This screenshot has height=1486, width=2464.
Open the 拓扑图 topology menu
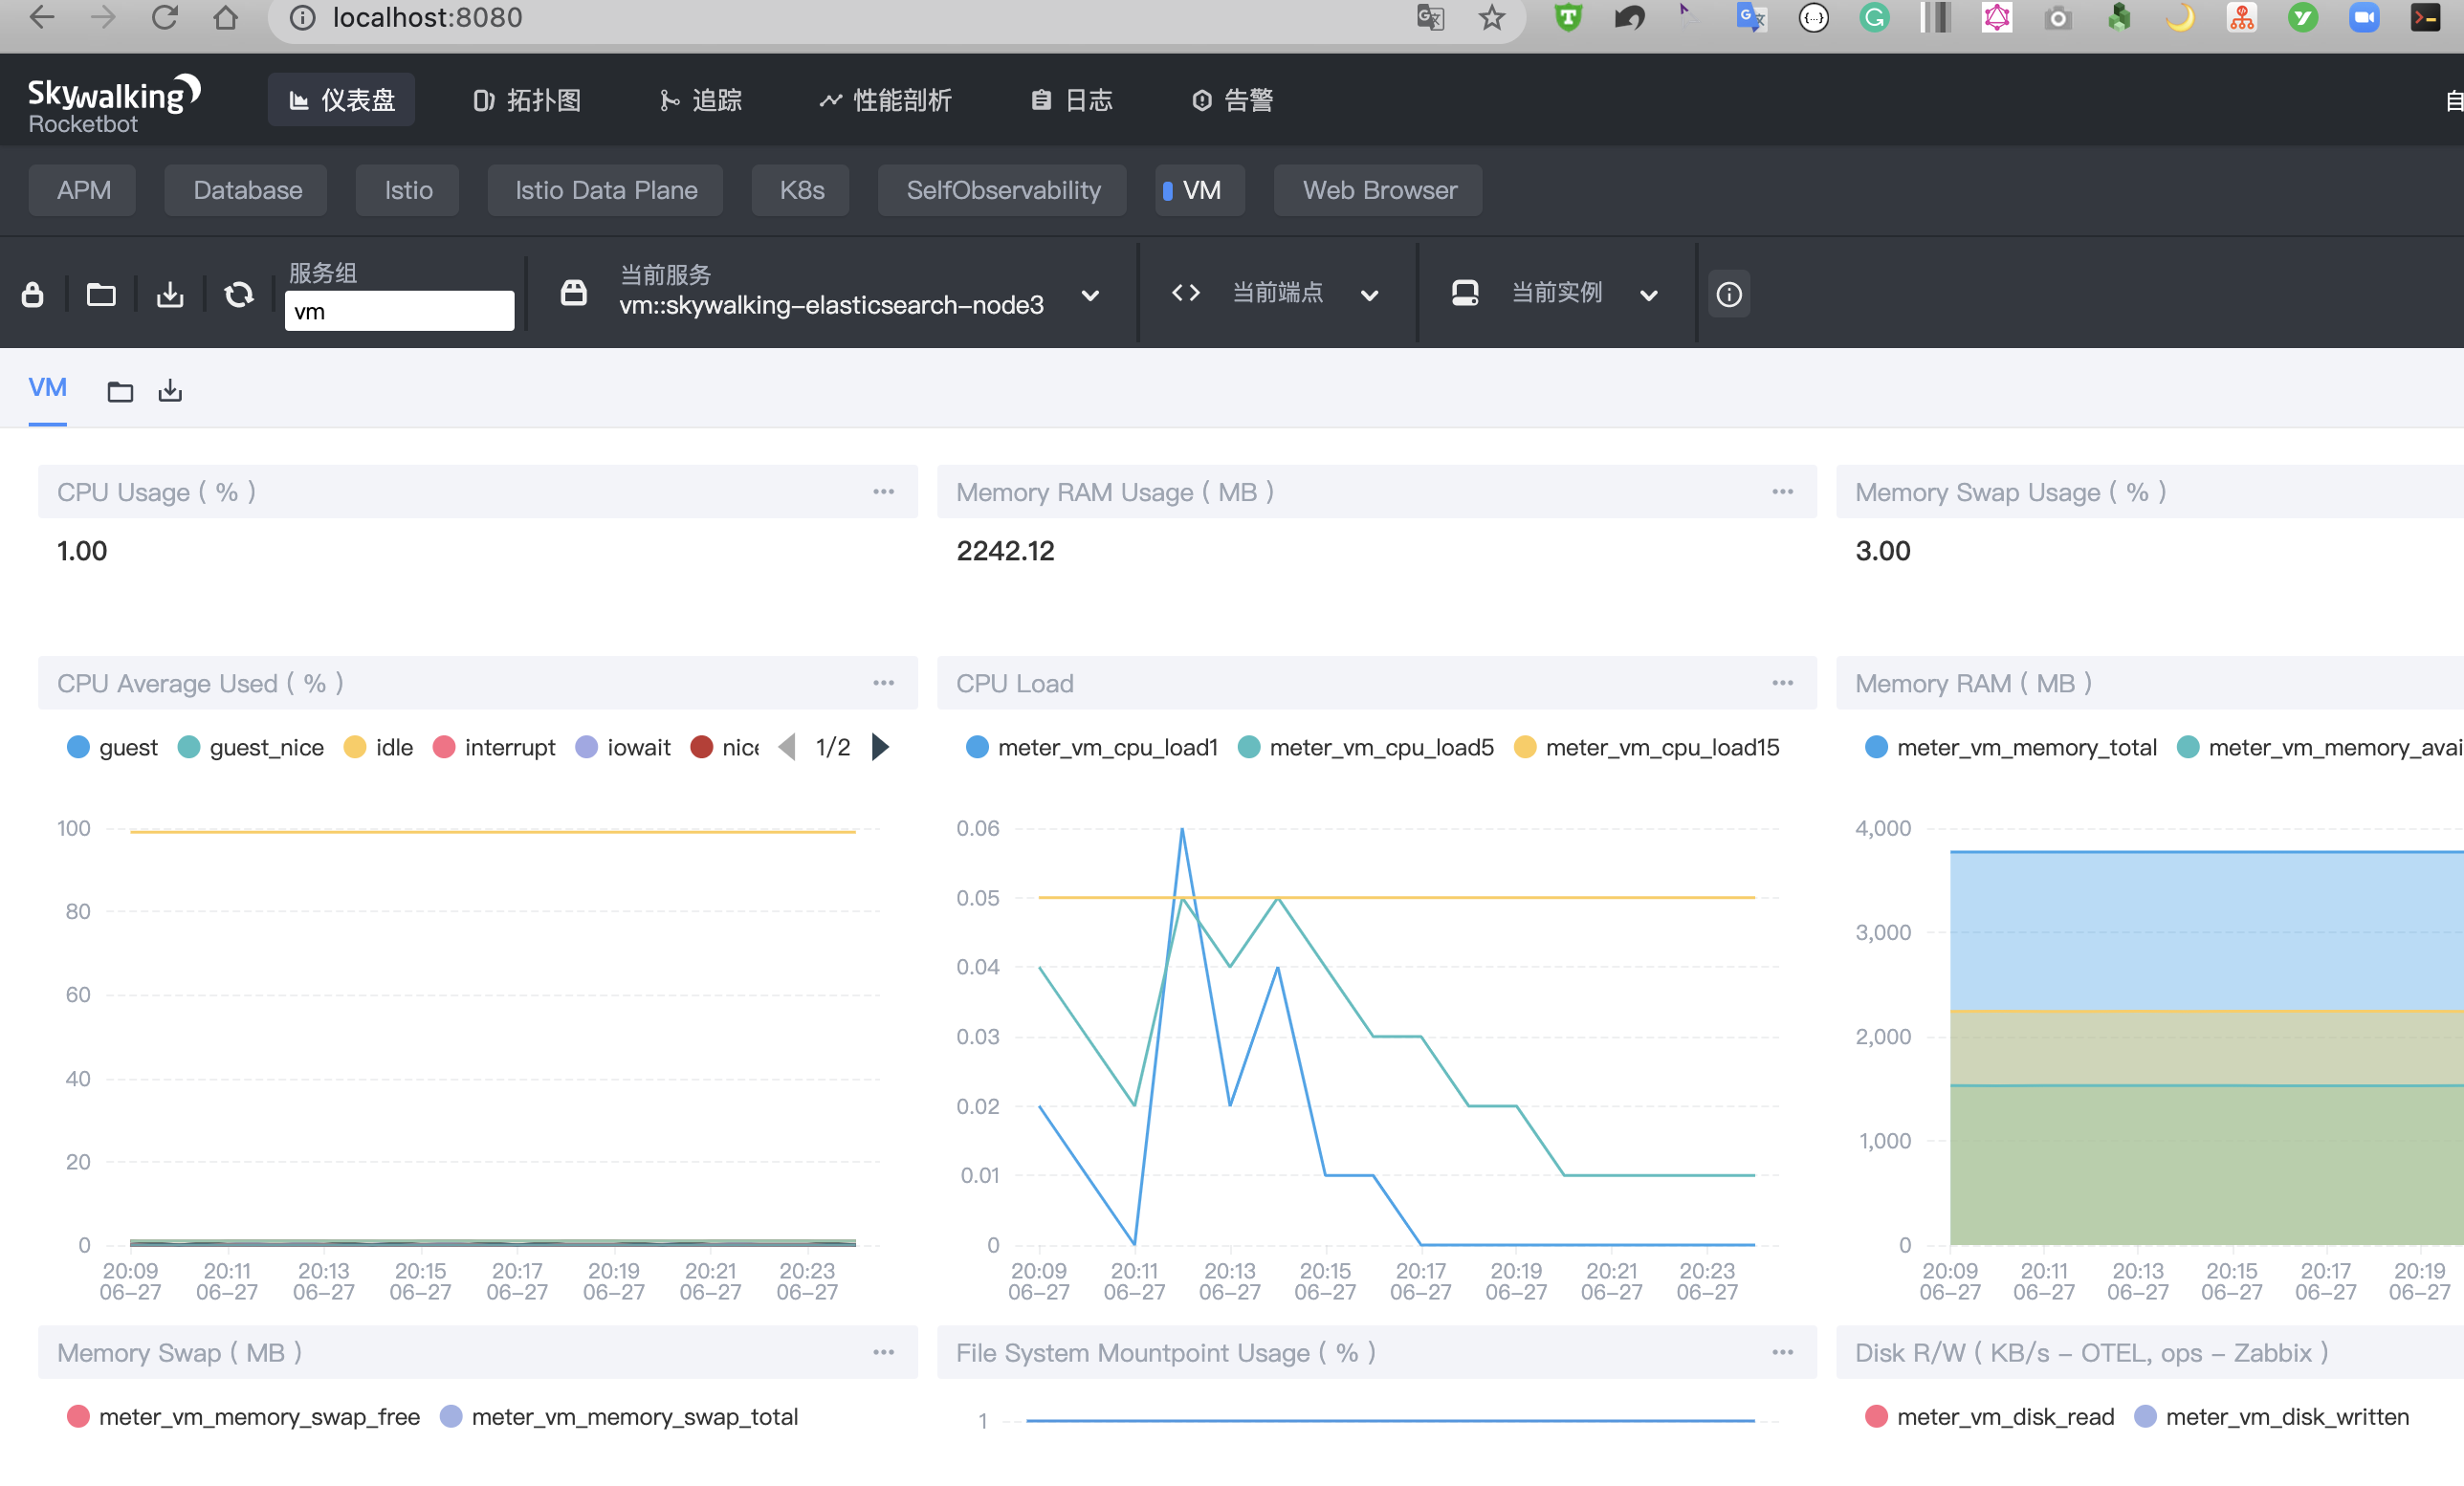pos(527,100)
